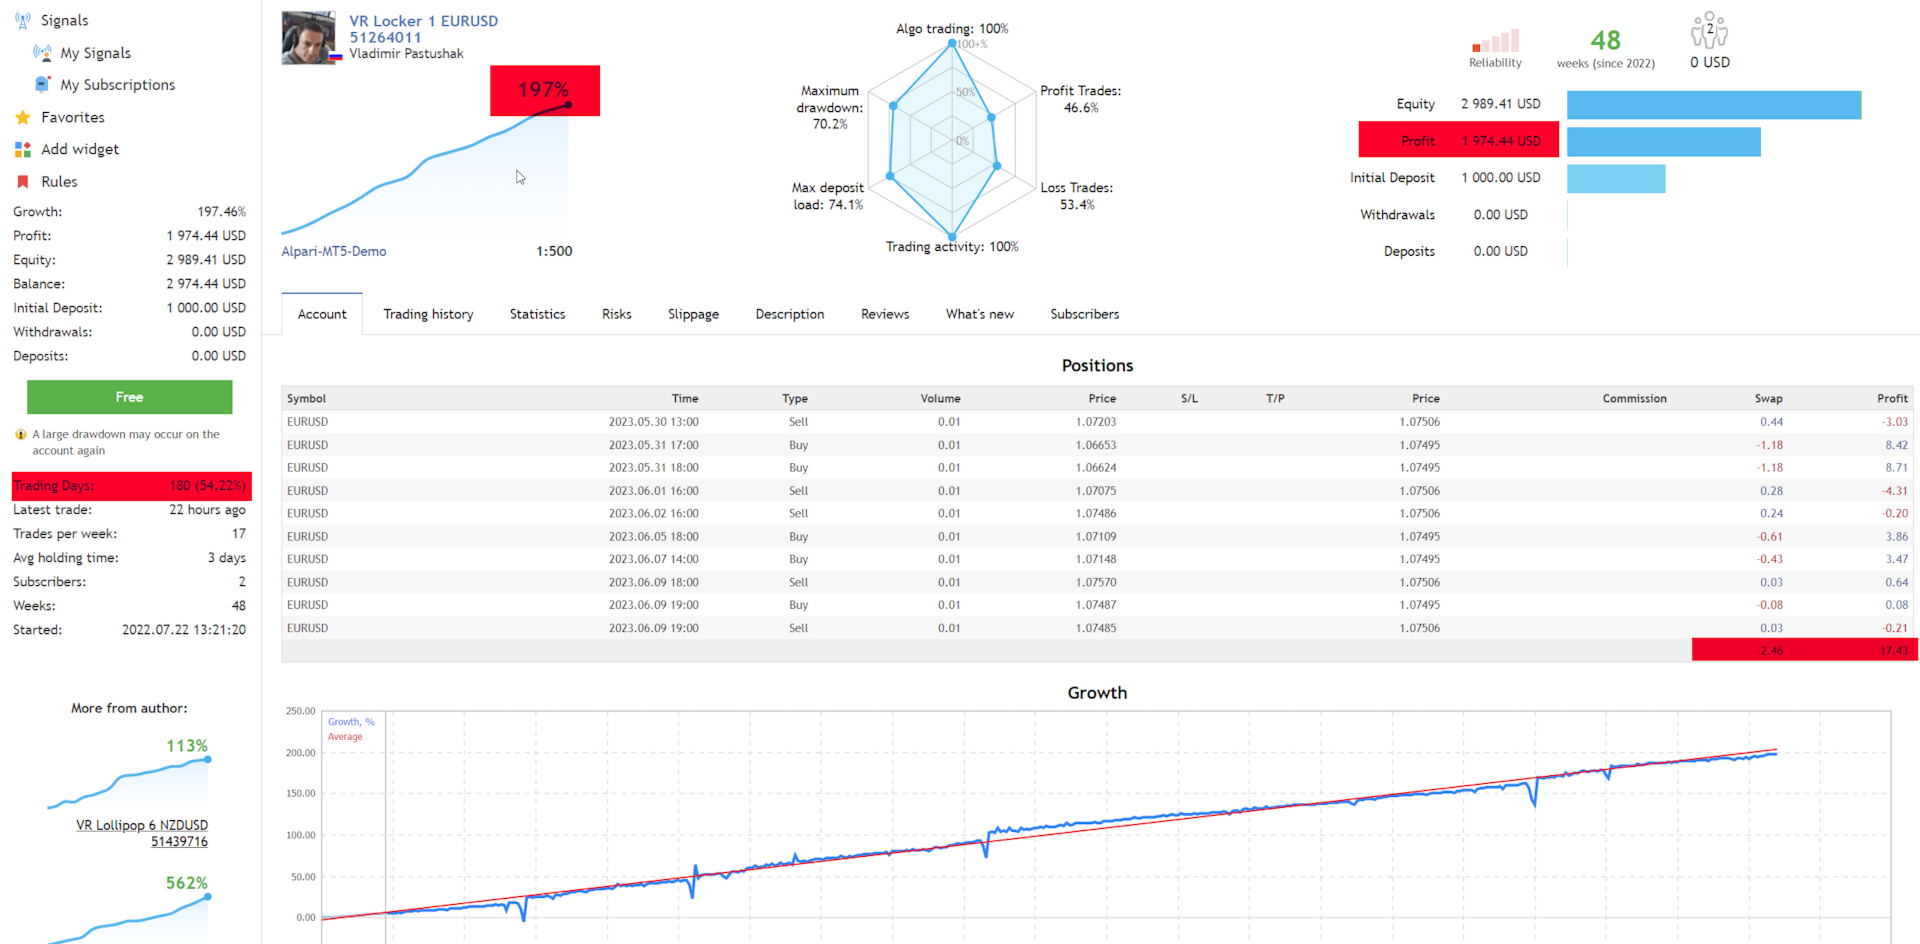Open the Statistics tab
The image size is (1920, 944).
[537, 314]
